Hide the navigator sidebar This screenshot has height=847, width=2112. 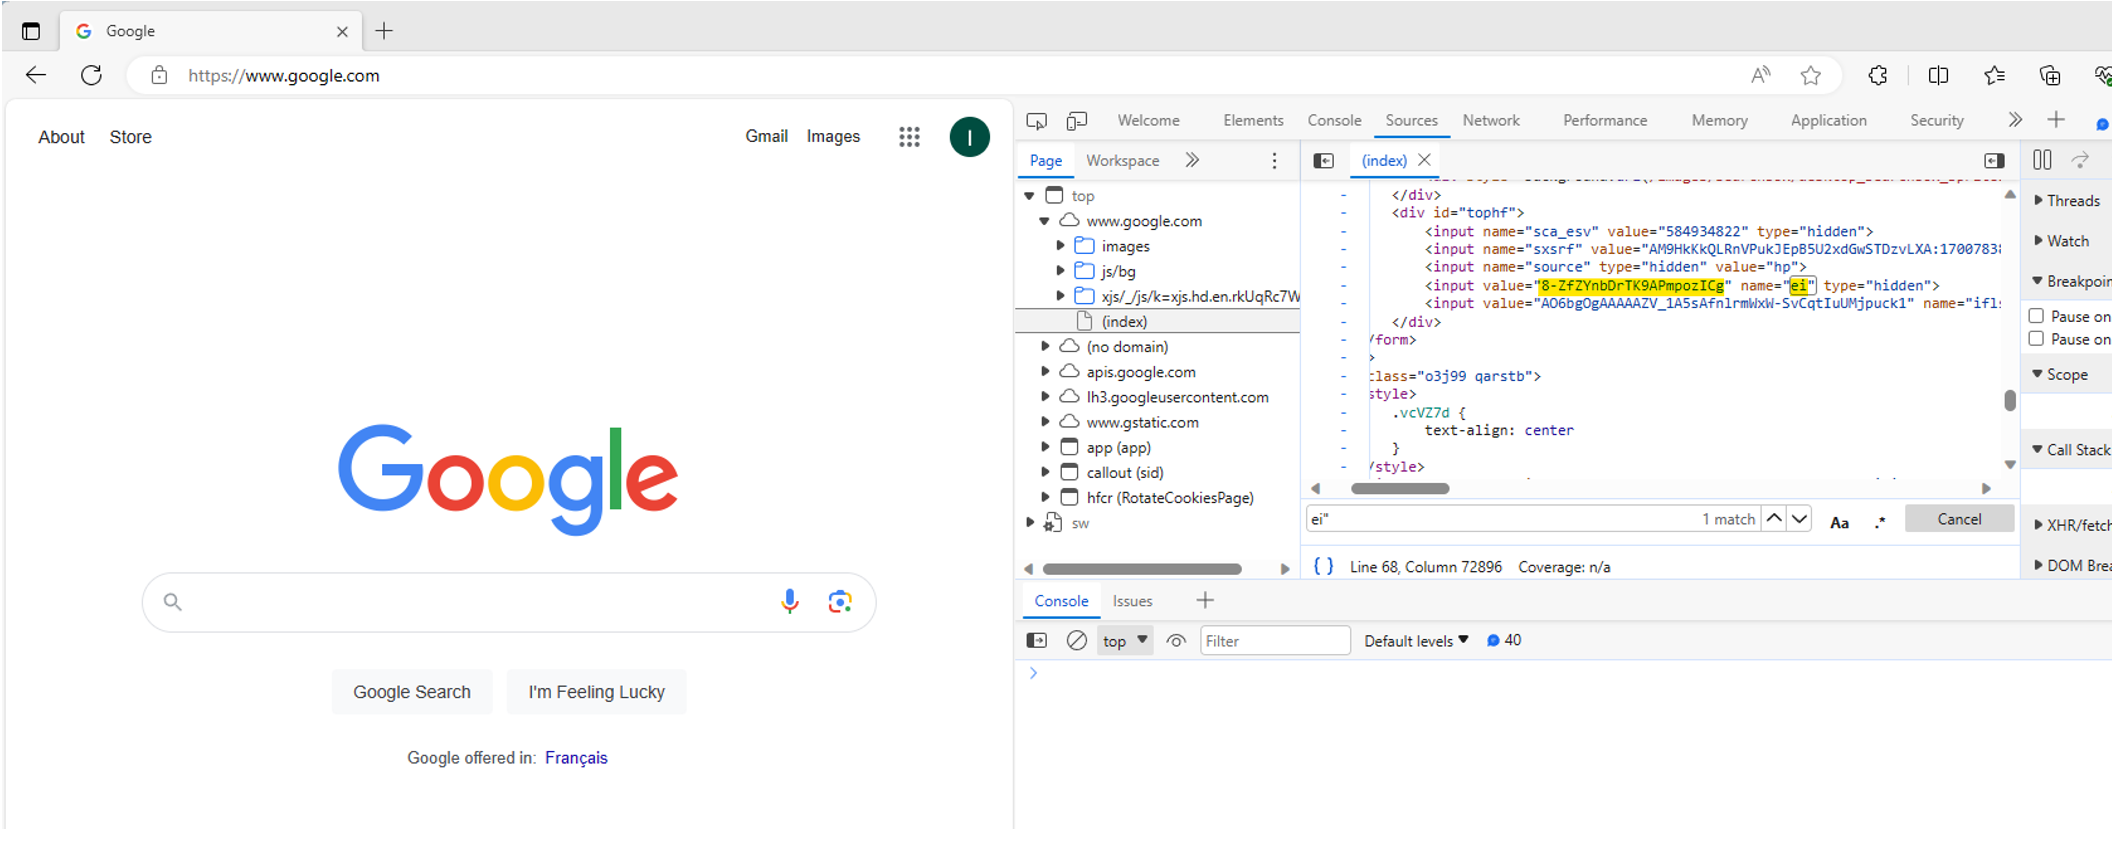(1323, 161)
